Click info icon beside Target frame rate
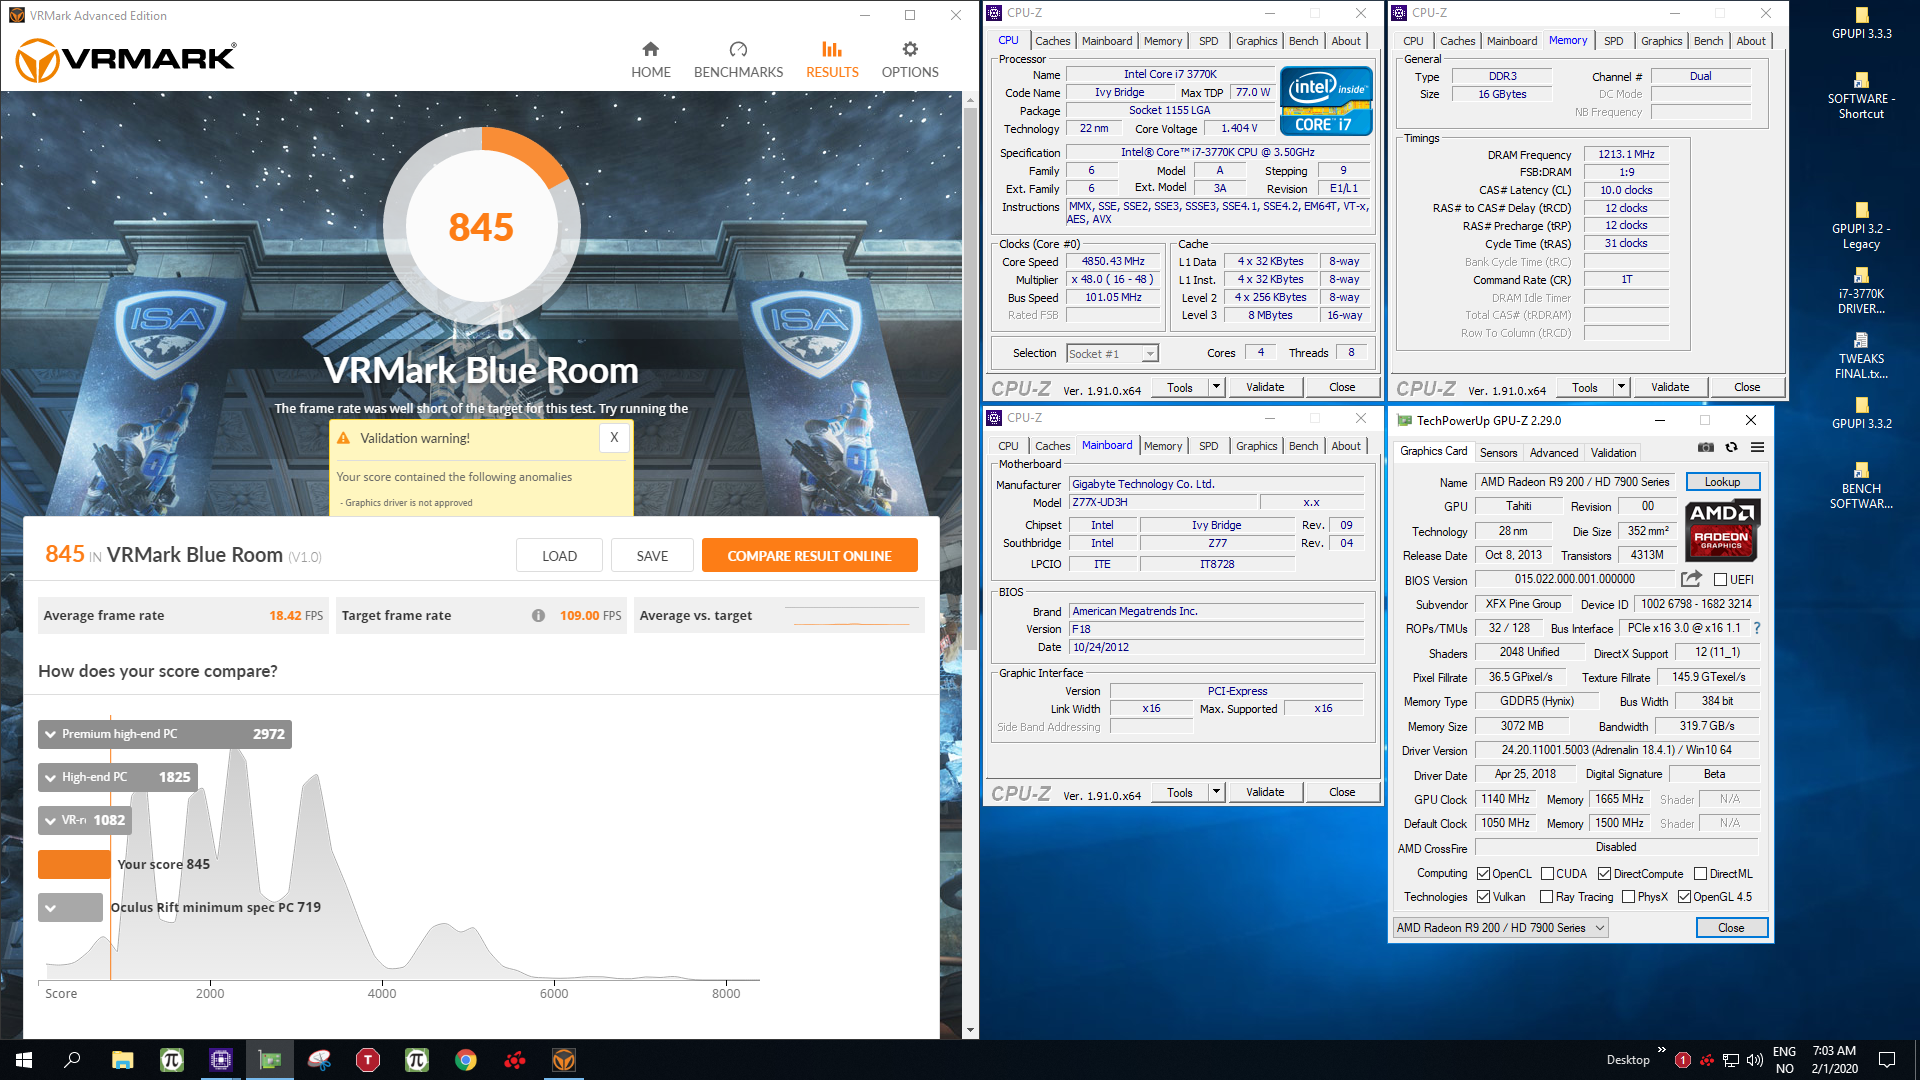The height and width of the screenshot is (1080, 1920). [538, 616]
